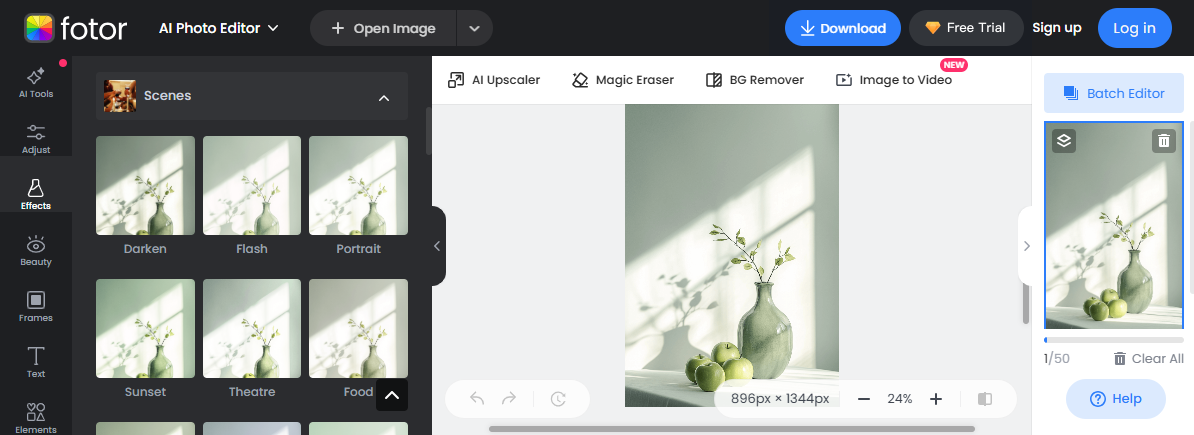The width and height of the screenshot is (1194, 435).
Task: Click the undo arrow icon
Action: click(477, 399)
